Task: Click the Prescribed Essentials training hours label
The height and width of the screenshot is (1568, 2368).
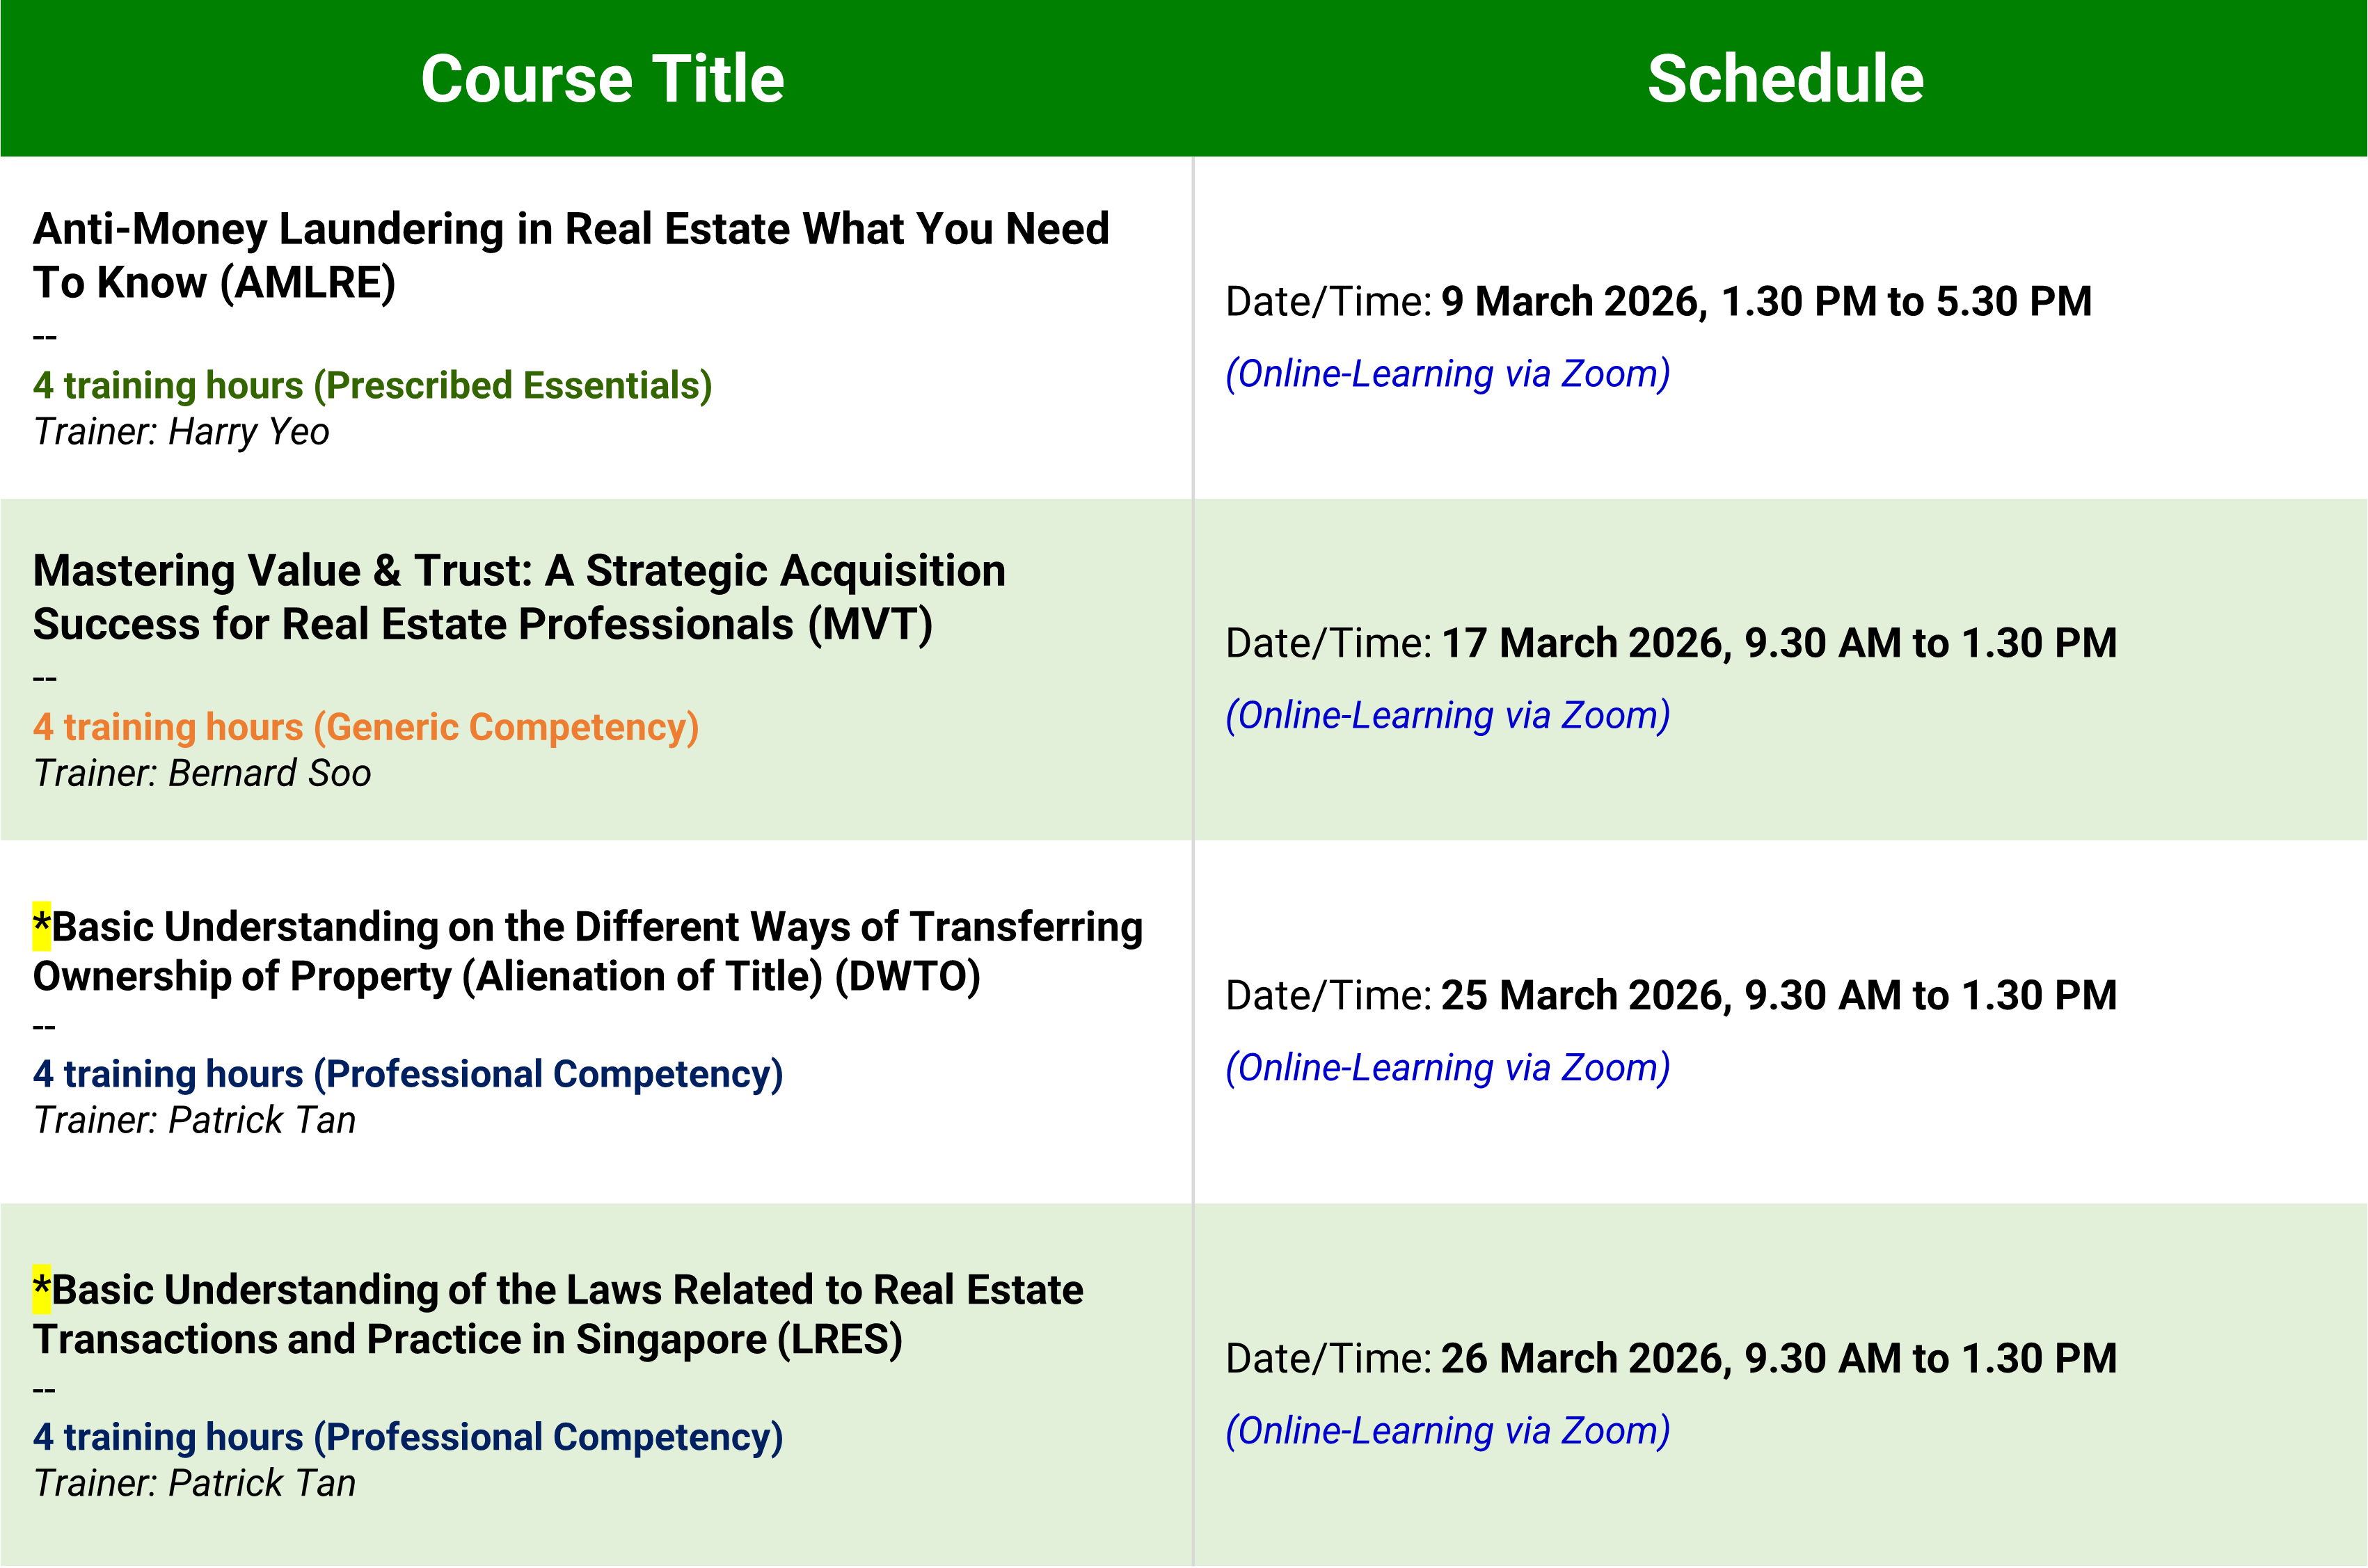Action: pos(372,385)
